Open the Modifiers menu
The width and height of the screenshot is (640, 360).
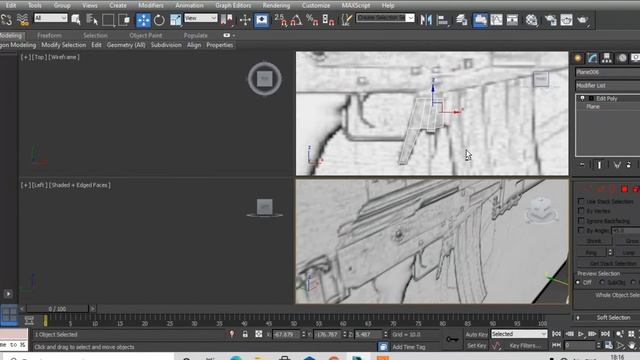(151, 5)
